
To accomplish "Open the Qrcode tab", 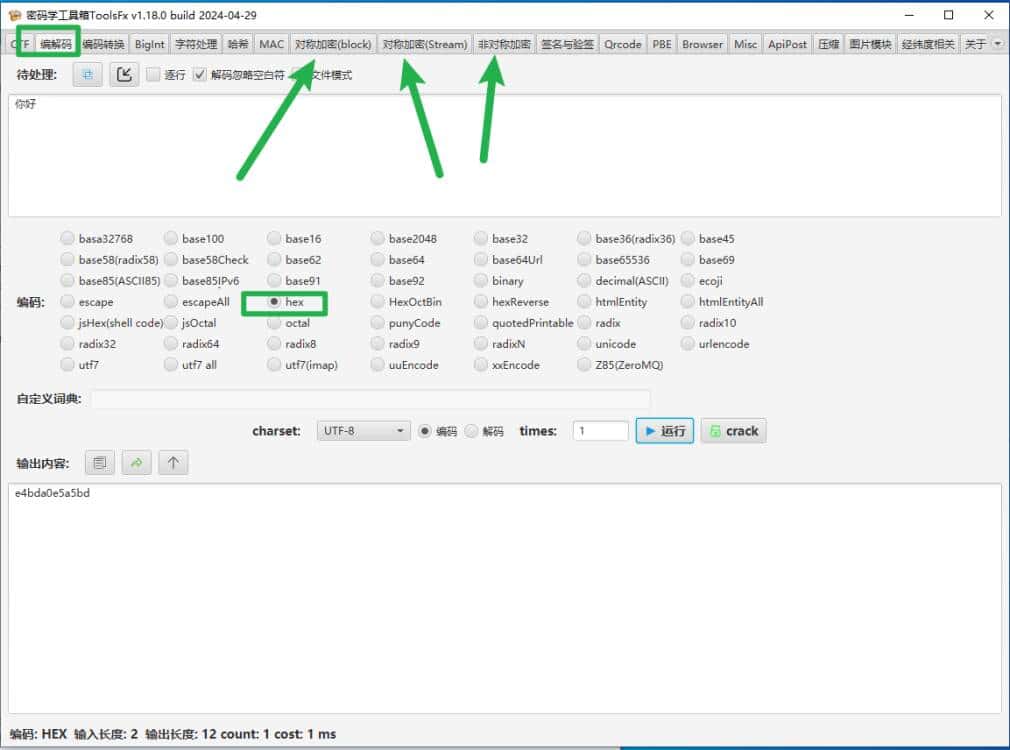I will 624,44.
